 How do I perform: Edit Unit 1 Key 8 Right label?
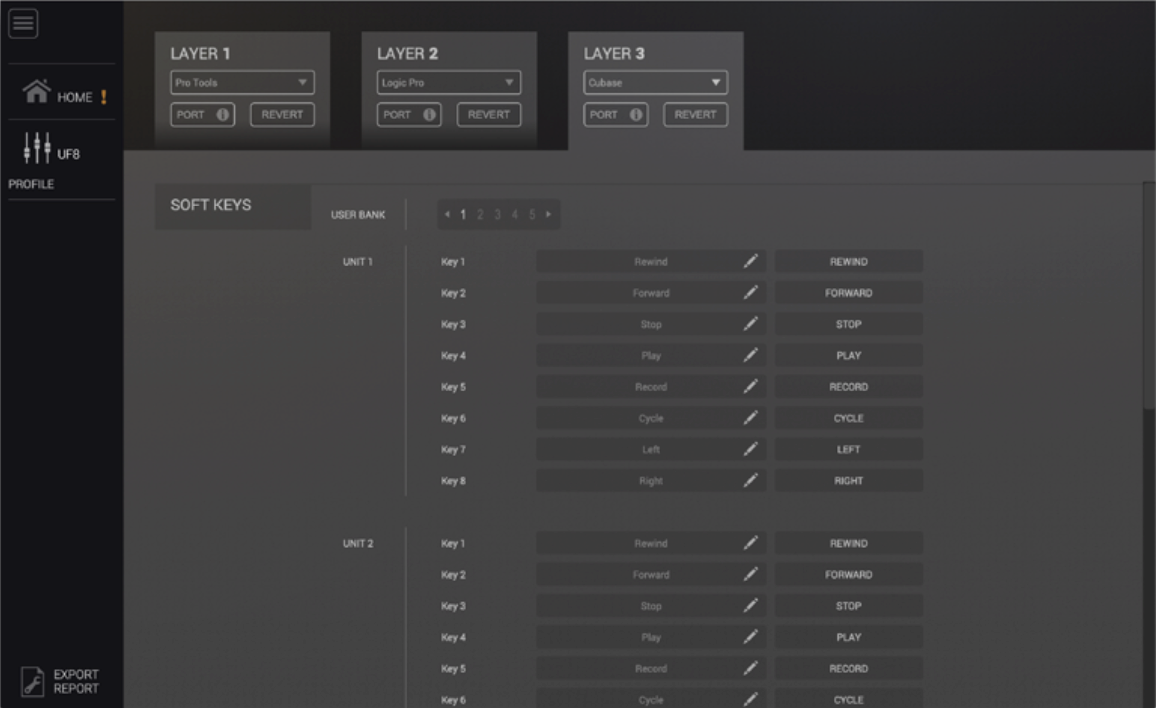click(650, 481)
